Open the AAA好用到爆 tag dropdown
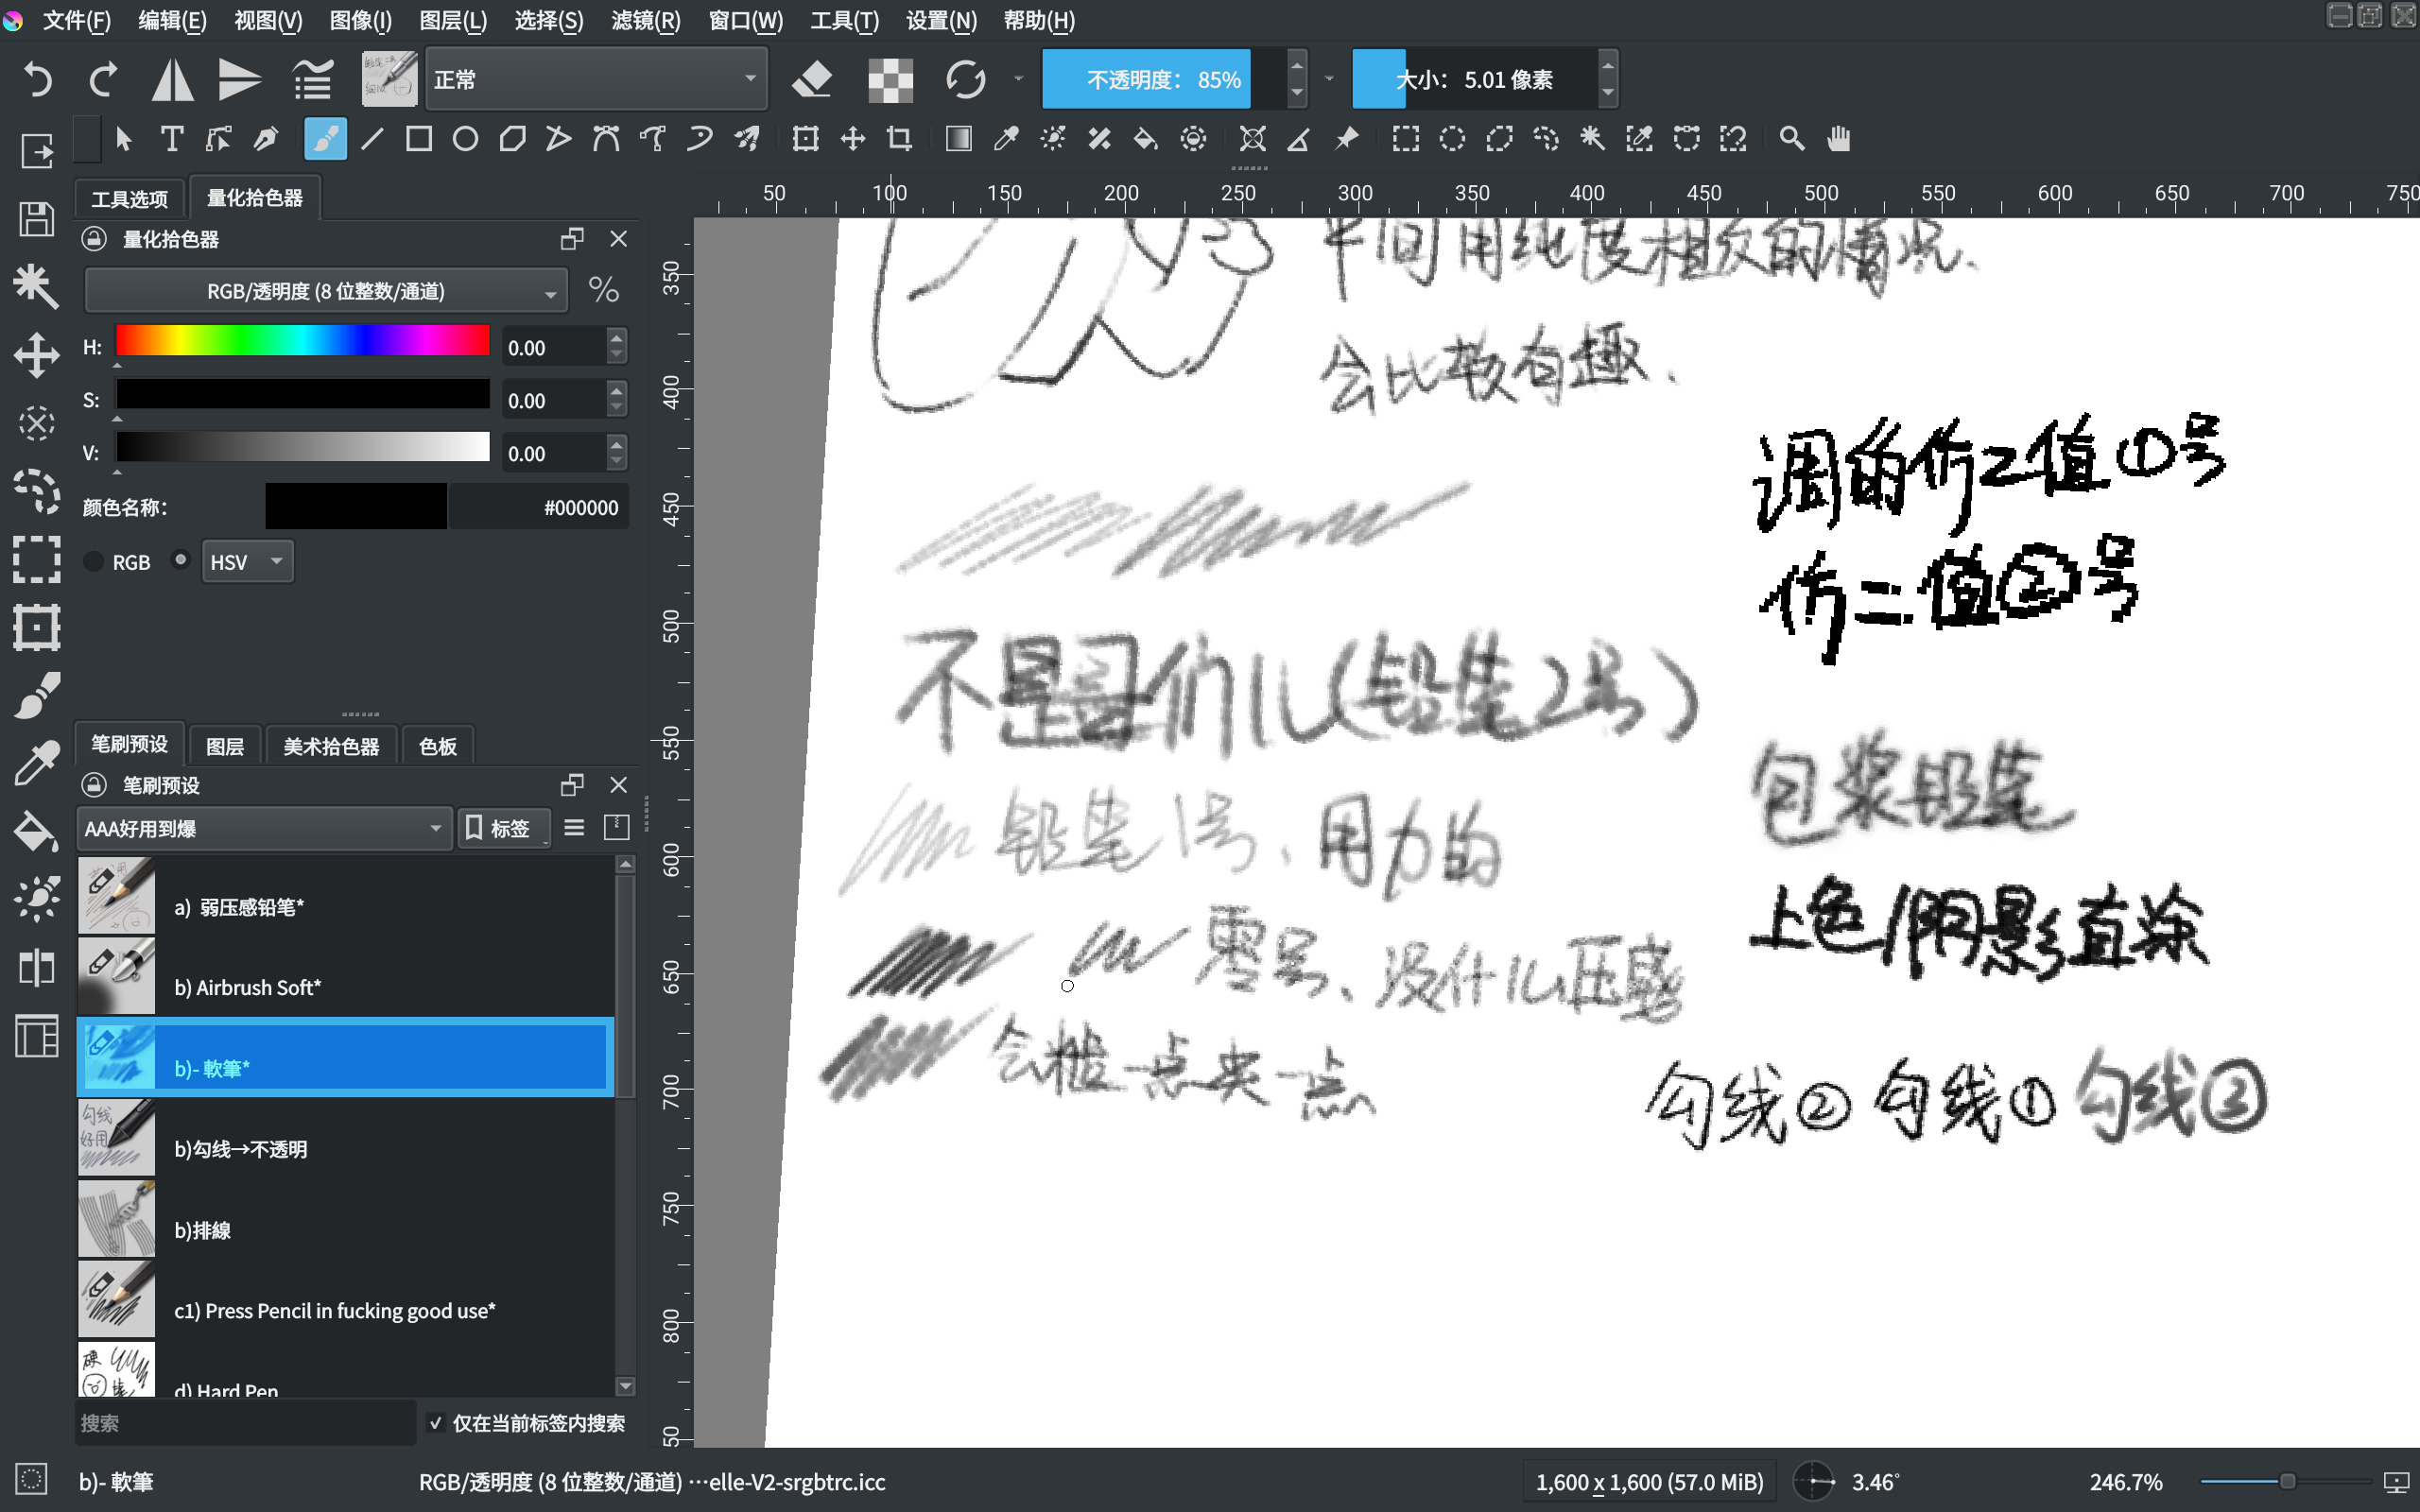The width and height of the screenshot is (2420, 1512). coord(263,828)
